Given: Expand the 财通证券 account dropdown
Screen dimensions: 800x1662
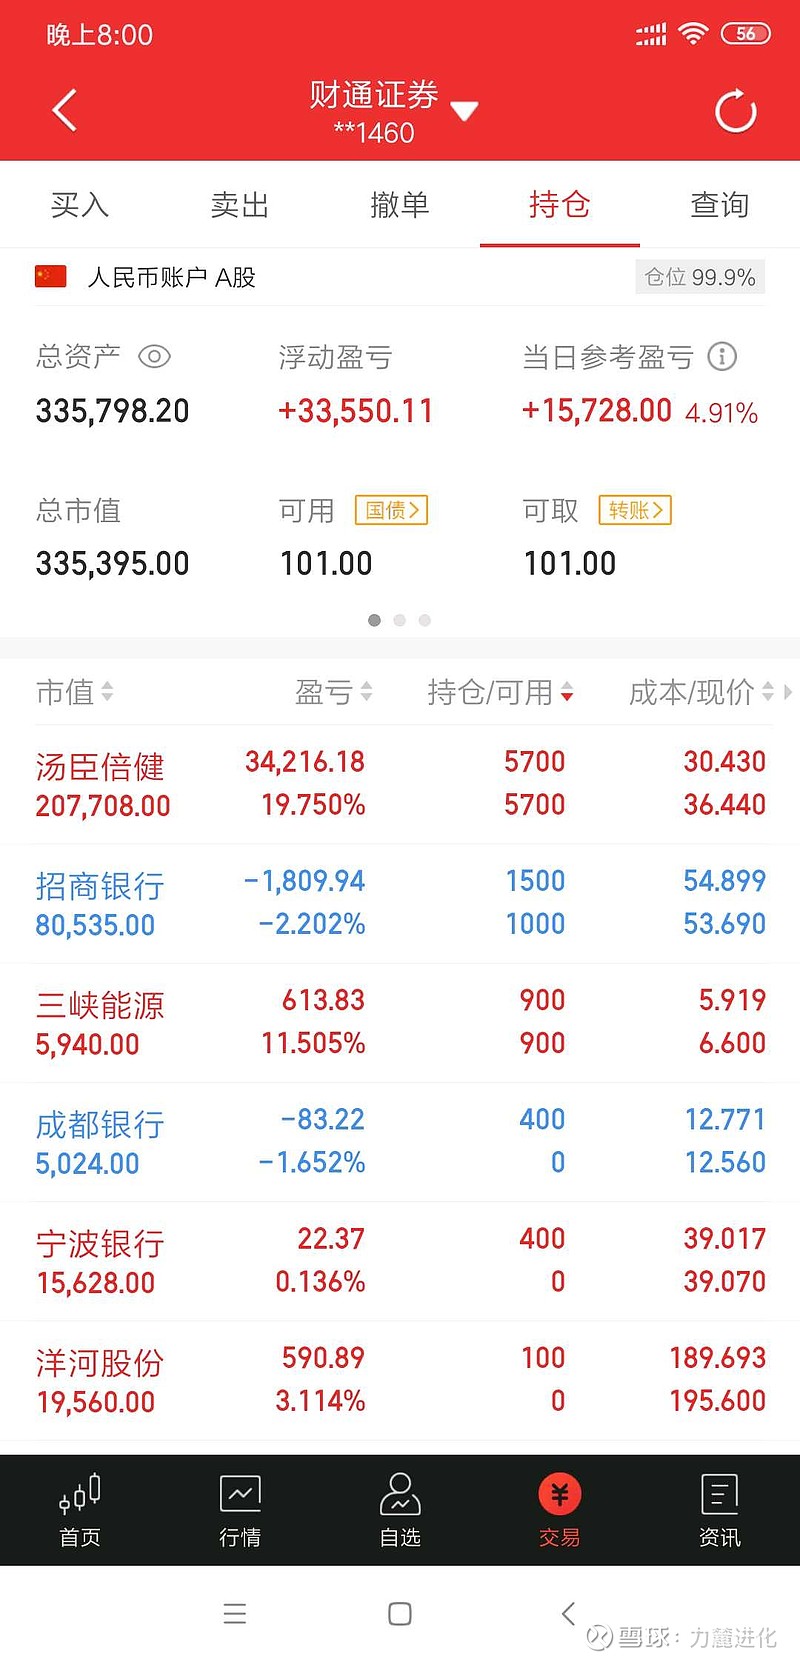Looking at the screenshot, I should [x=464, y=110].
